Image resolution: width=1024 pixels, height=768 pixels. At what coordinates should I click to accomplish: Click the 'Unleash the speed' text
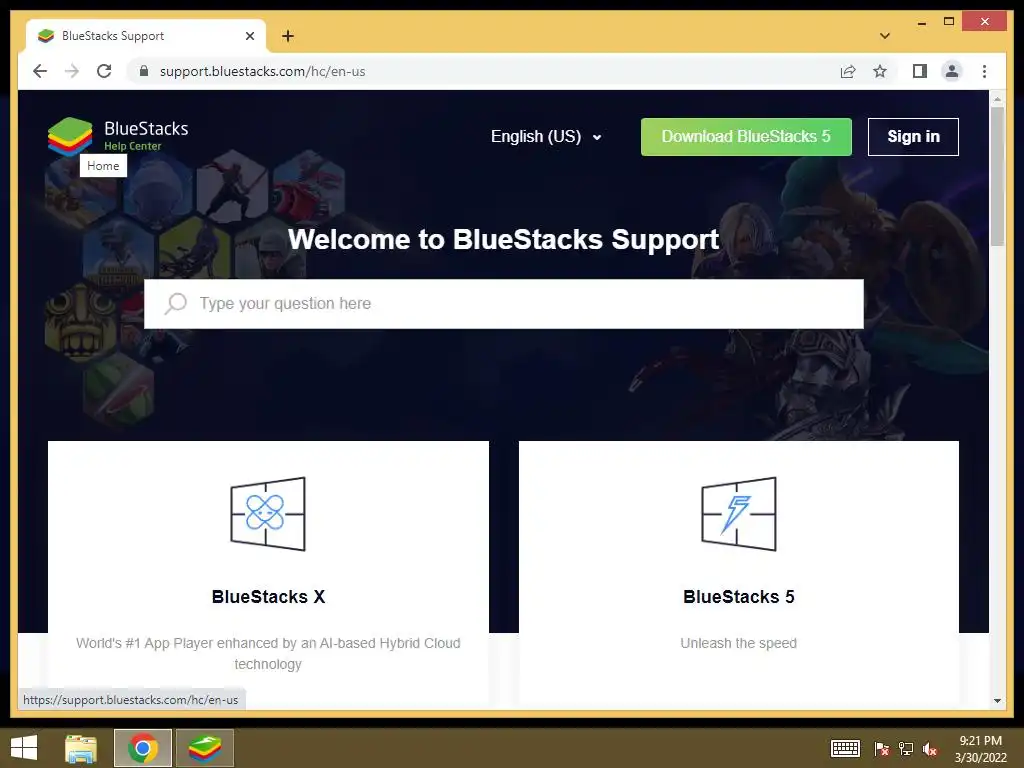point(739,643)
